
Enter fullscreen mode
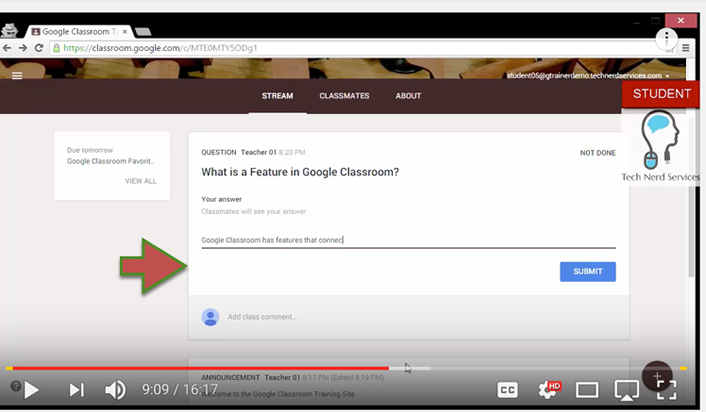[666, 390]
